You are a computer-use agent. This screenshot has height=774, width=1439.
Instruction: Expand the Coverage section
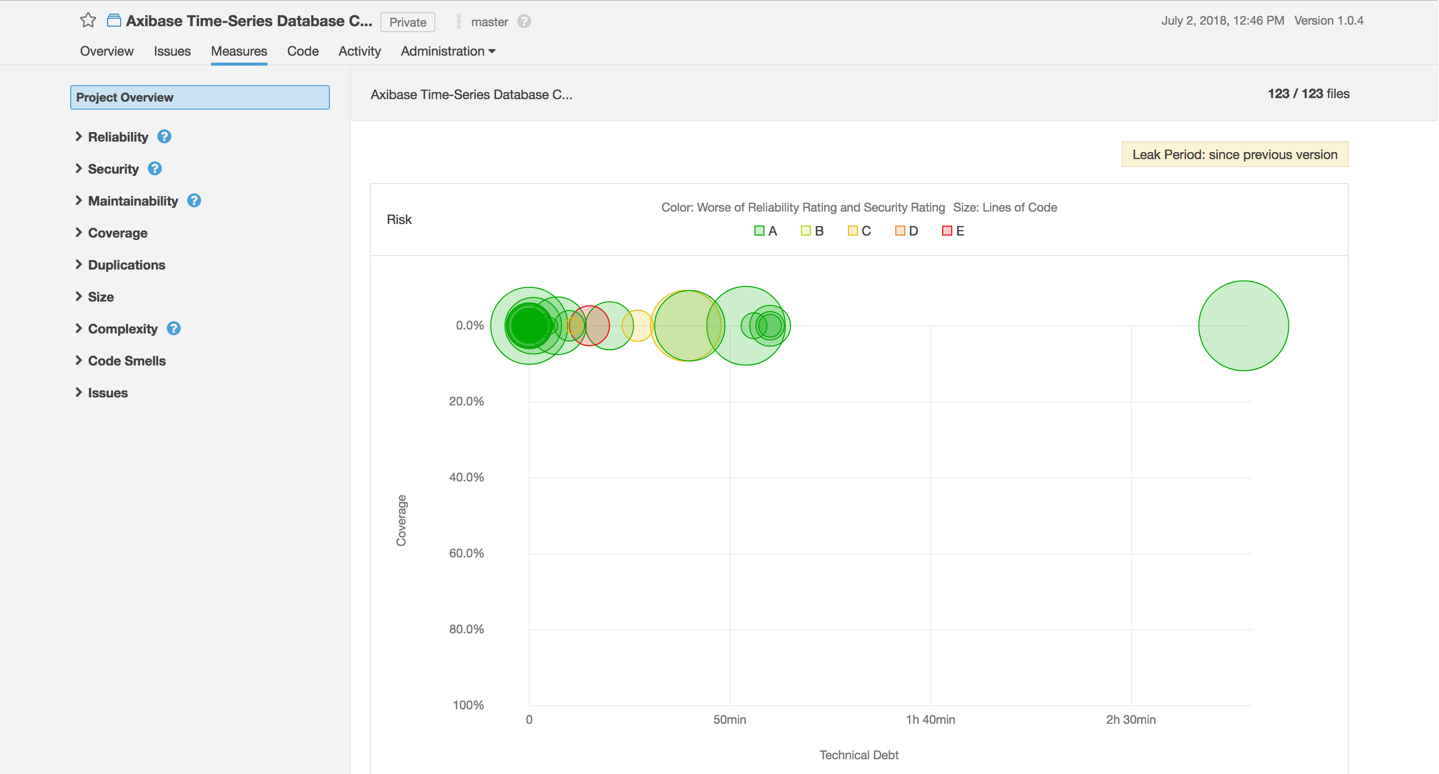coord(111,233)
